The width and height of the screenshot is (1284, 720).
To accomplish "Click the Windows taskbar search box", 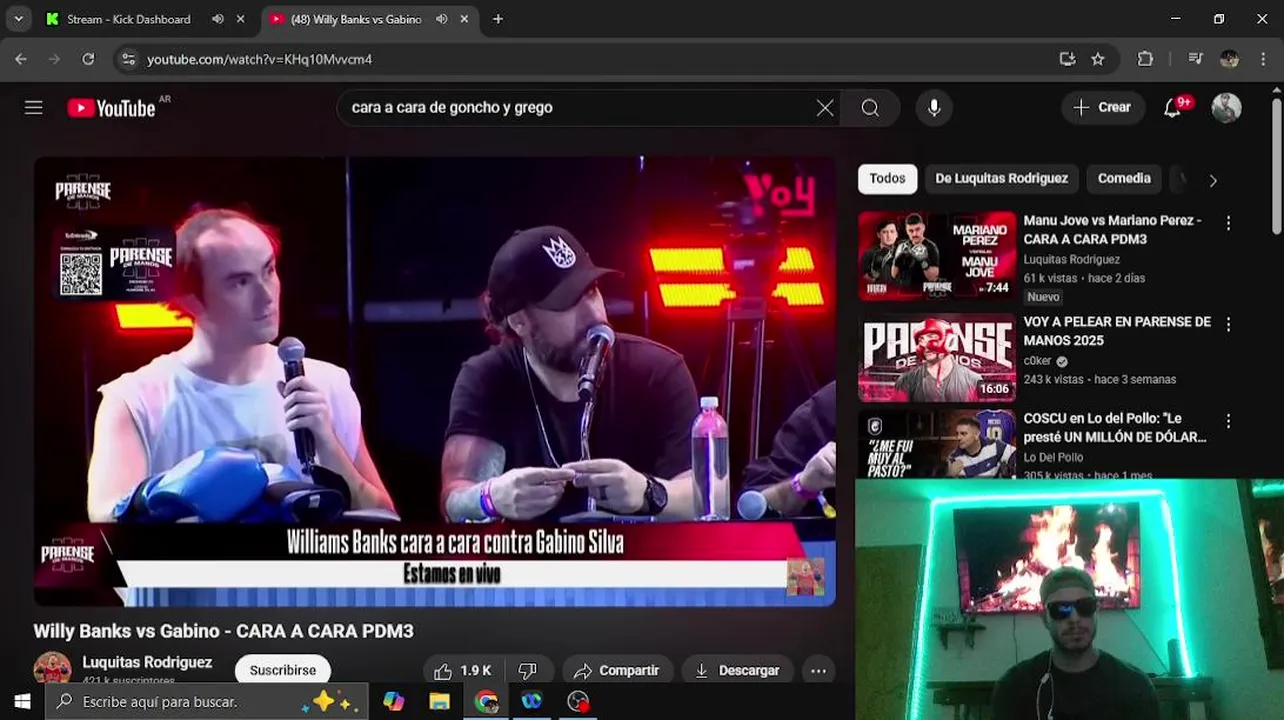I will tap(207, 701).
